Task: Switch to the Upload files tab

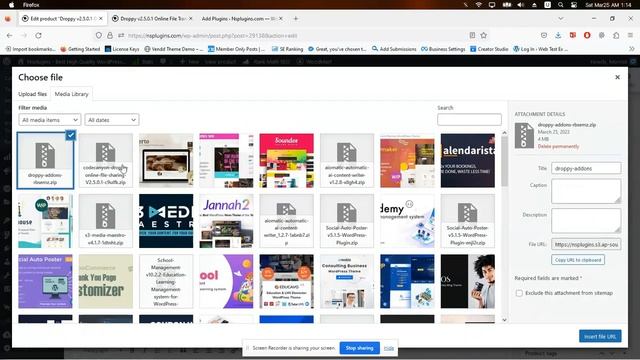Action: (x=33, y=94)
